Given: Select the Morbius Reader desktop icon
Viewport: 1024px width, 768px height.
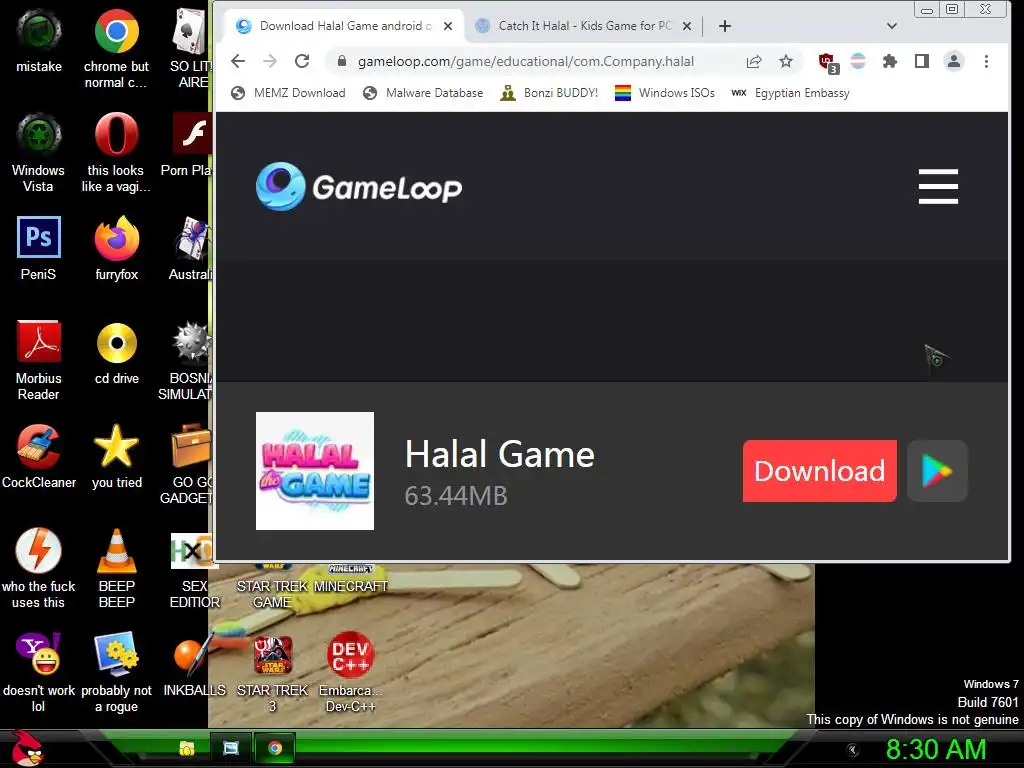Looking at the screenshot, I should 39,360.
